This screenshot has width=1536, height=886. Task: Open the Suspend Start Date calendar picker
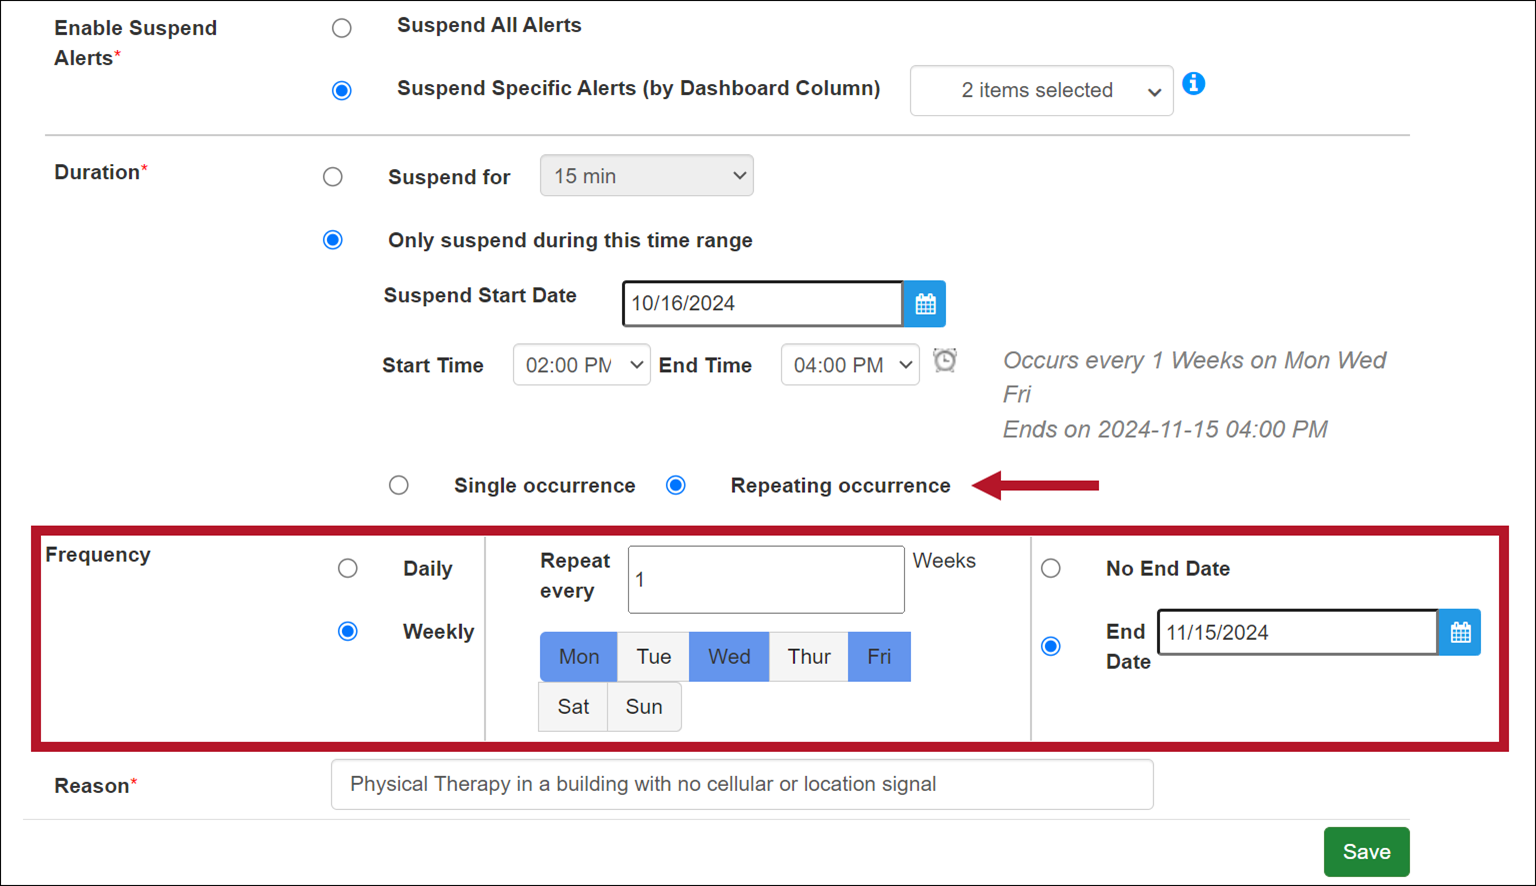(924, 304)
